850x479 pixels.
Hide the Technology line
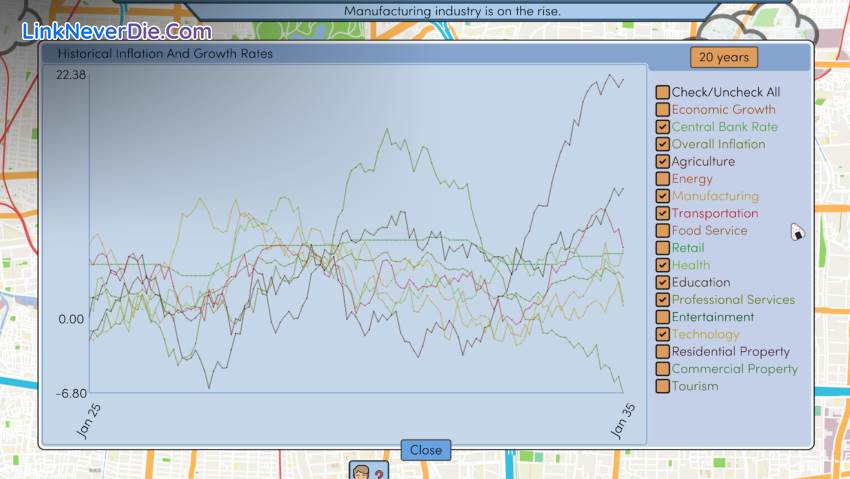point(662,335)
